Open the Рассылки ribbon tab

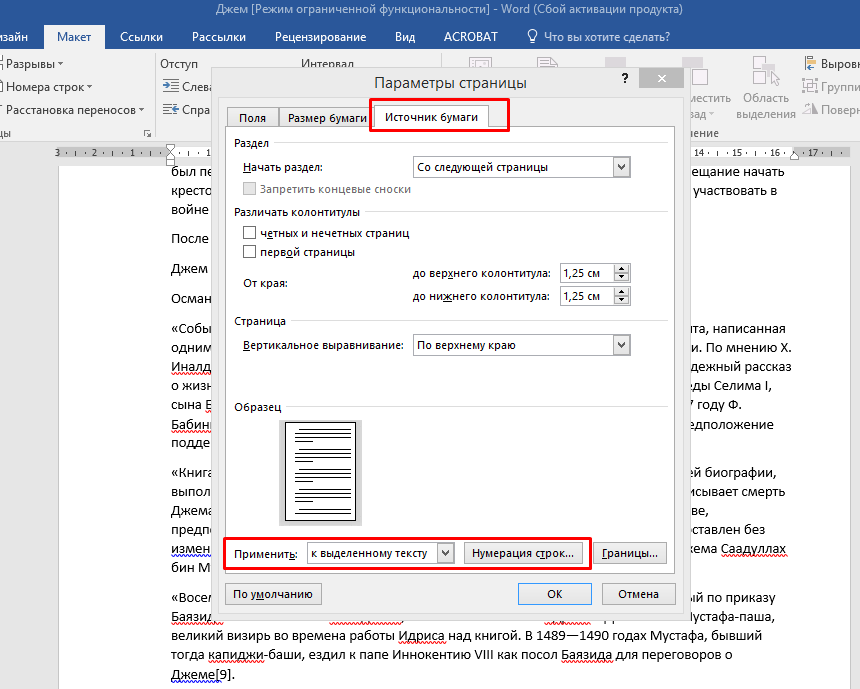tap(219, 37)
